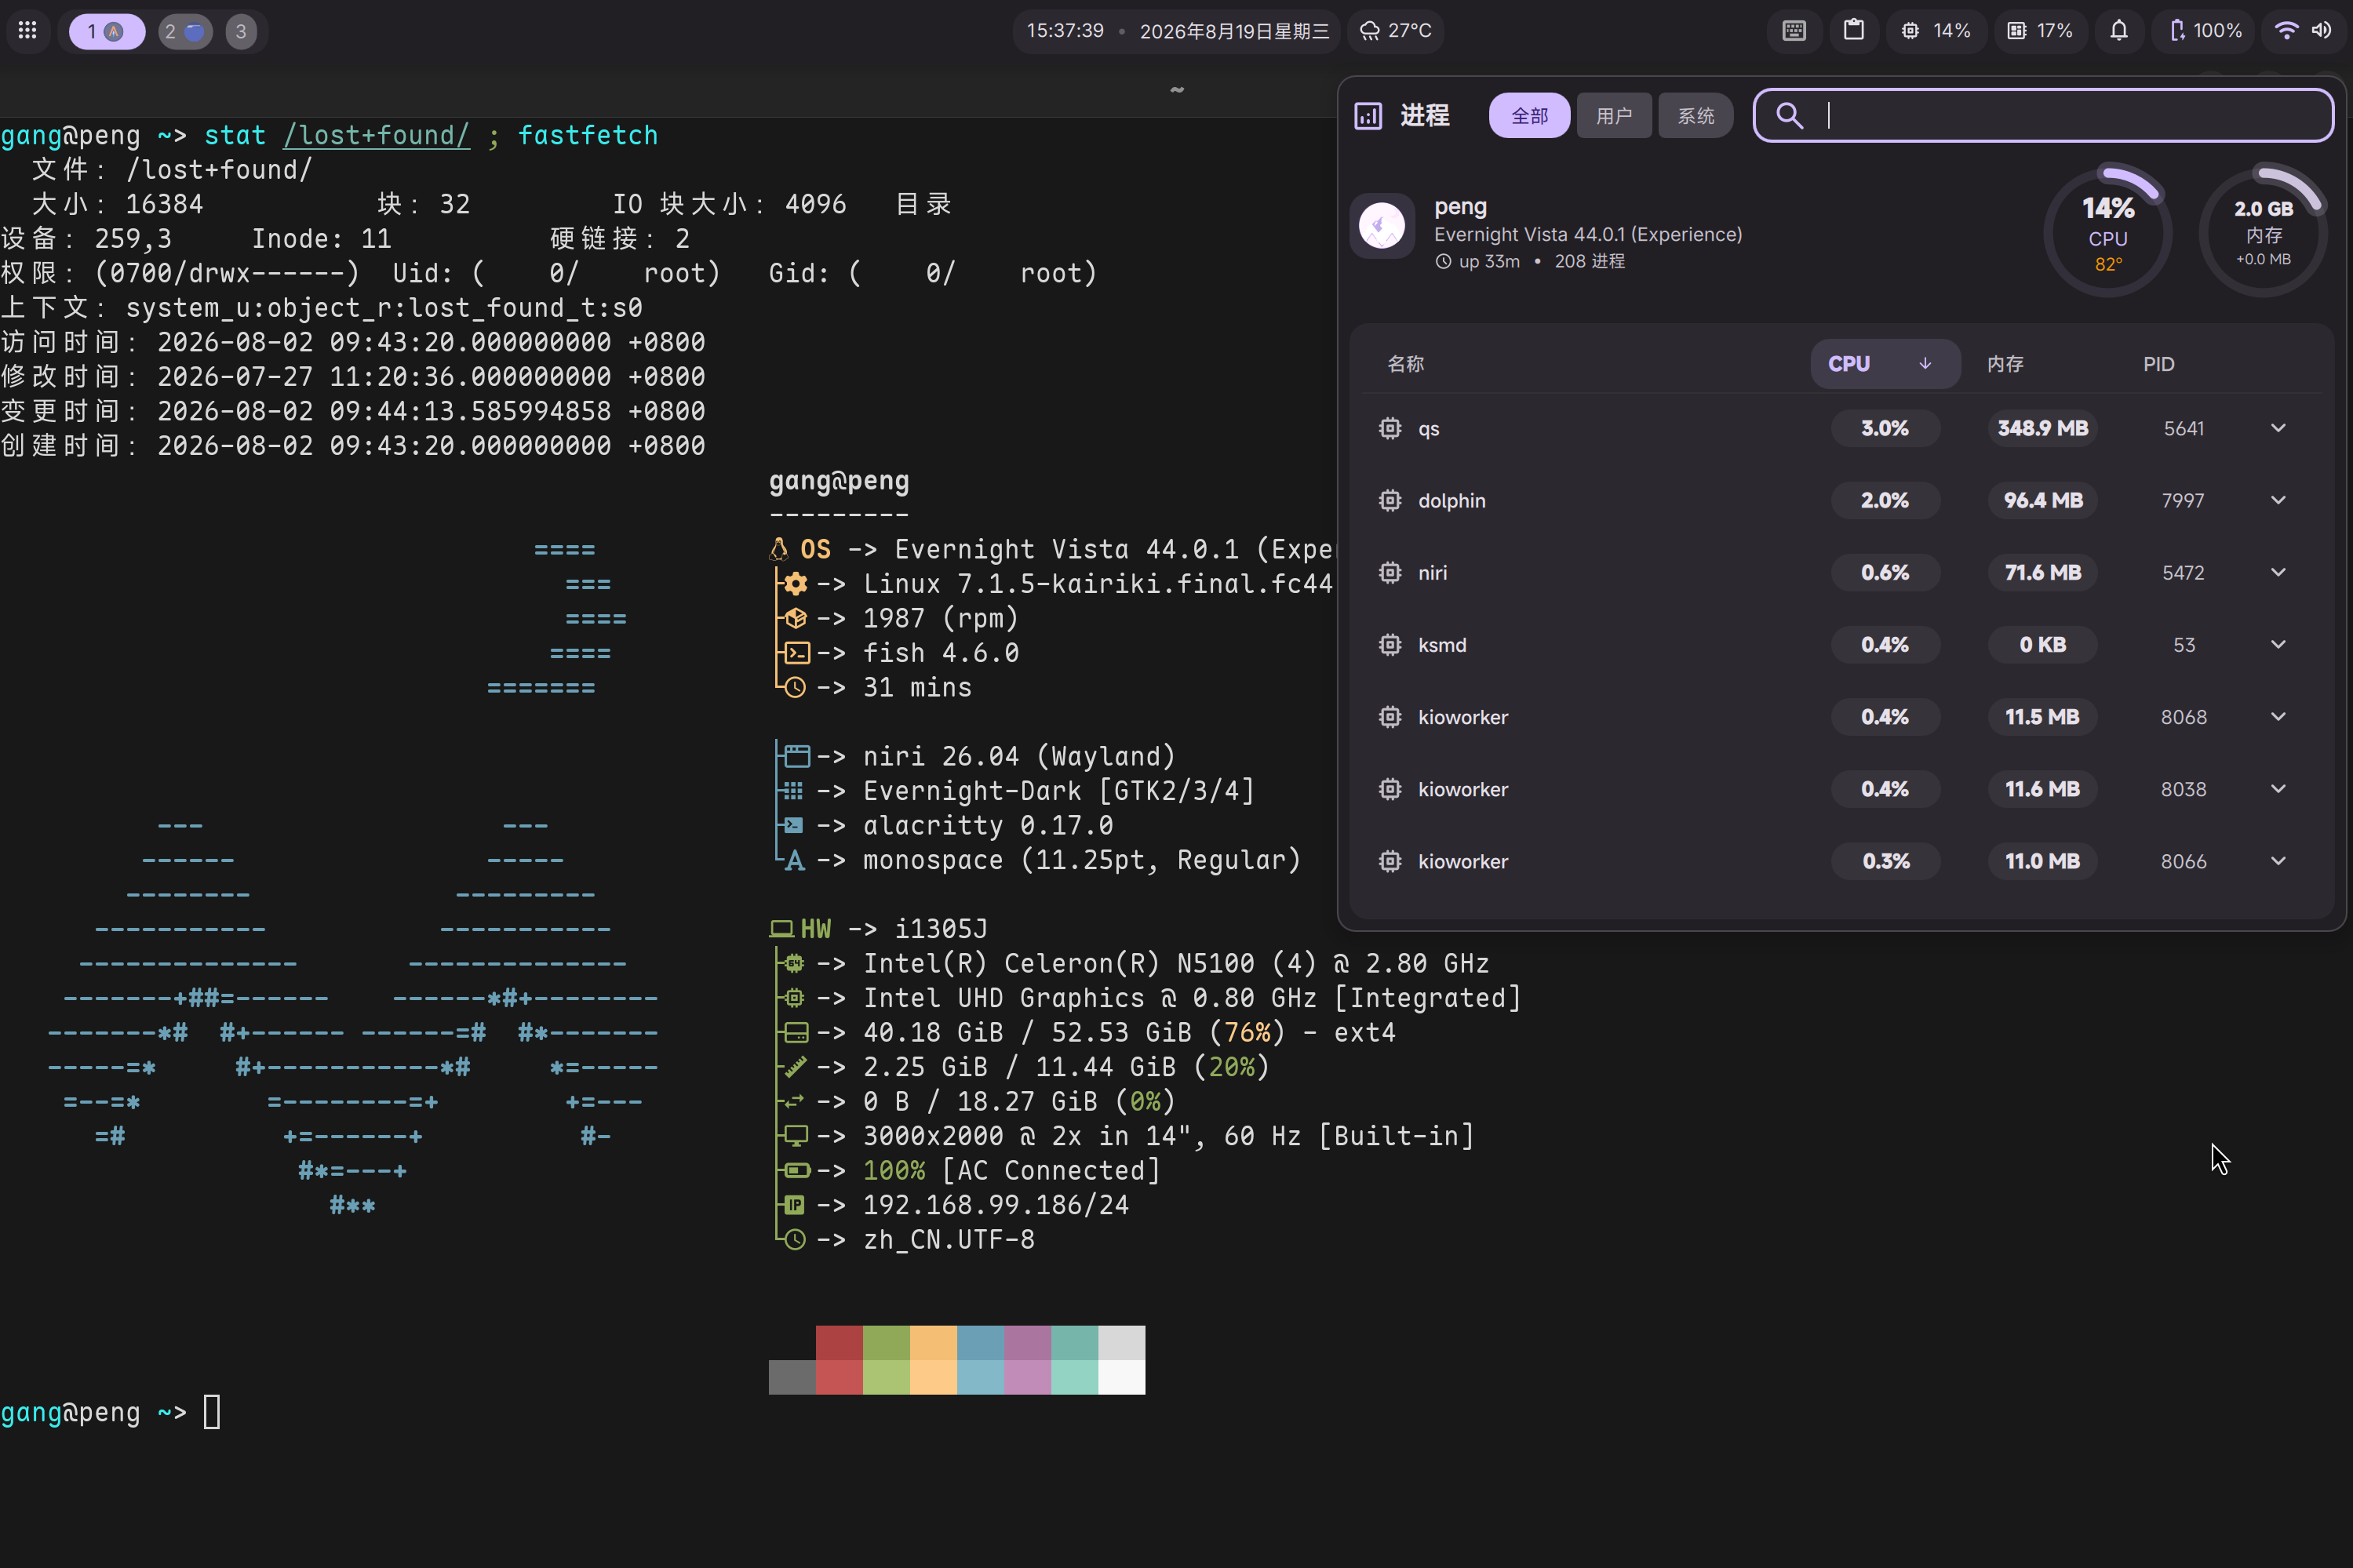Click the dolphin process chip icon
The width and height of the screenshot is (2353, 1568).
pos(1390,500)
